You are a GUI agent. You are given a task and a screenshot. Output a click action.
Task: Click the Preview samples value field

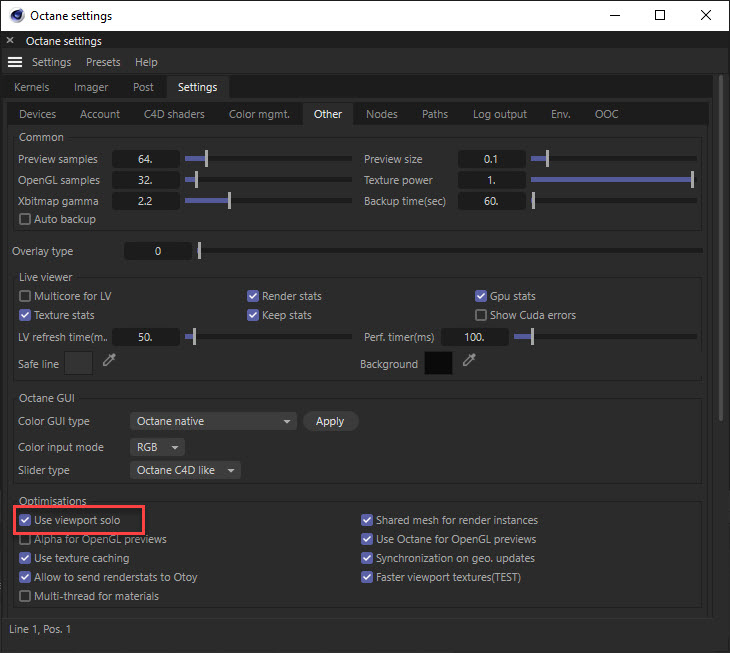pos(146,159)
